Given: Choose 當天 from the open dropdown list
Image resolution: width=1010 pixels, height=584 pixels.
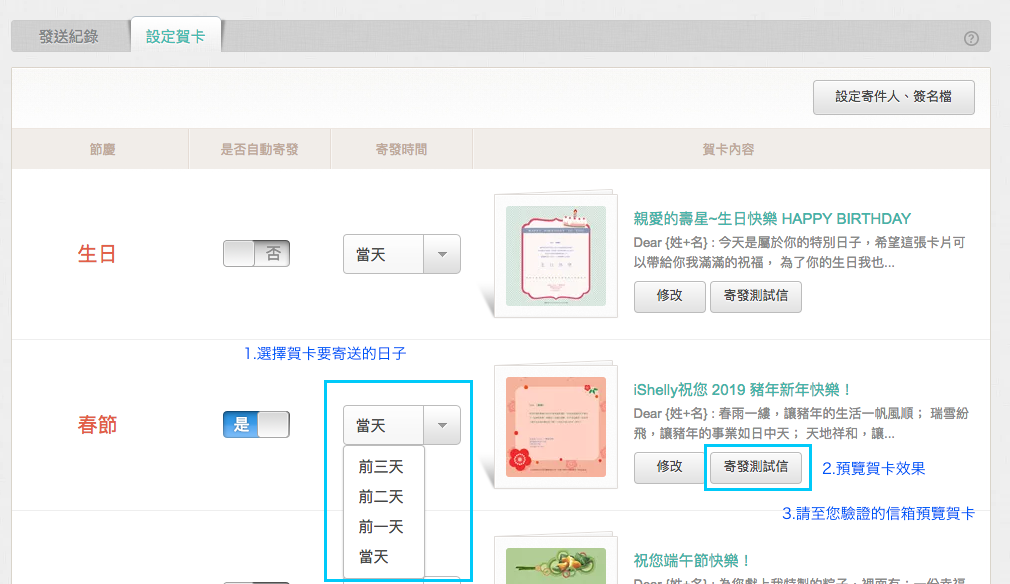Looking at the screenshot, I should (x=374, y=557).
